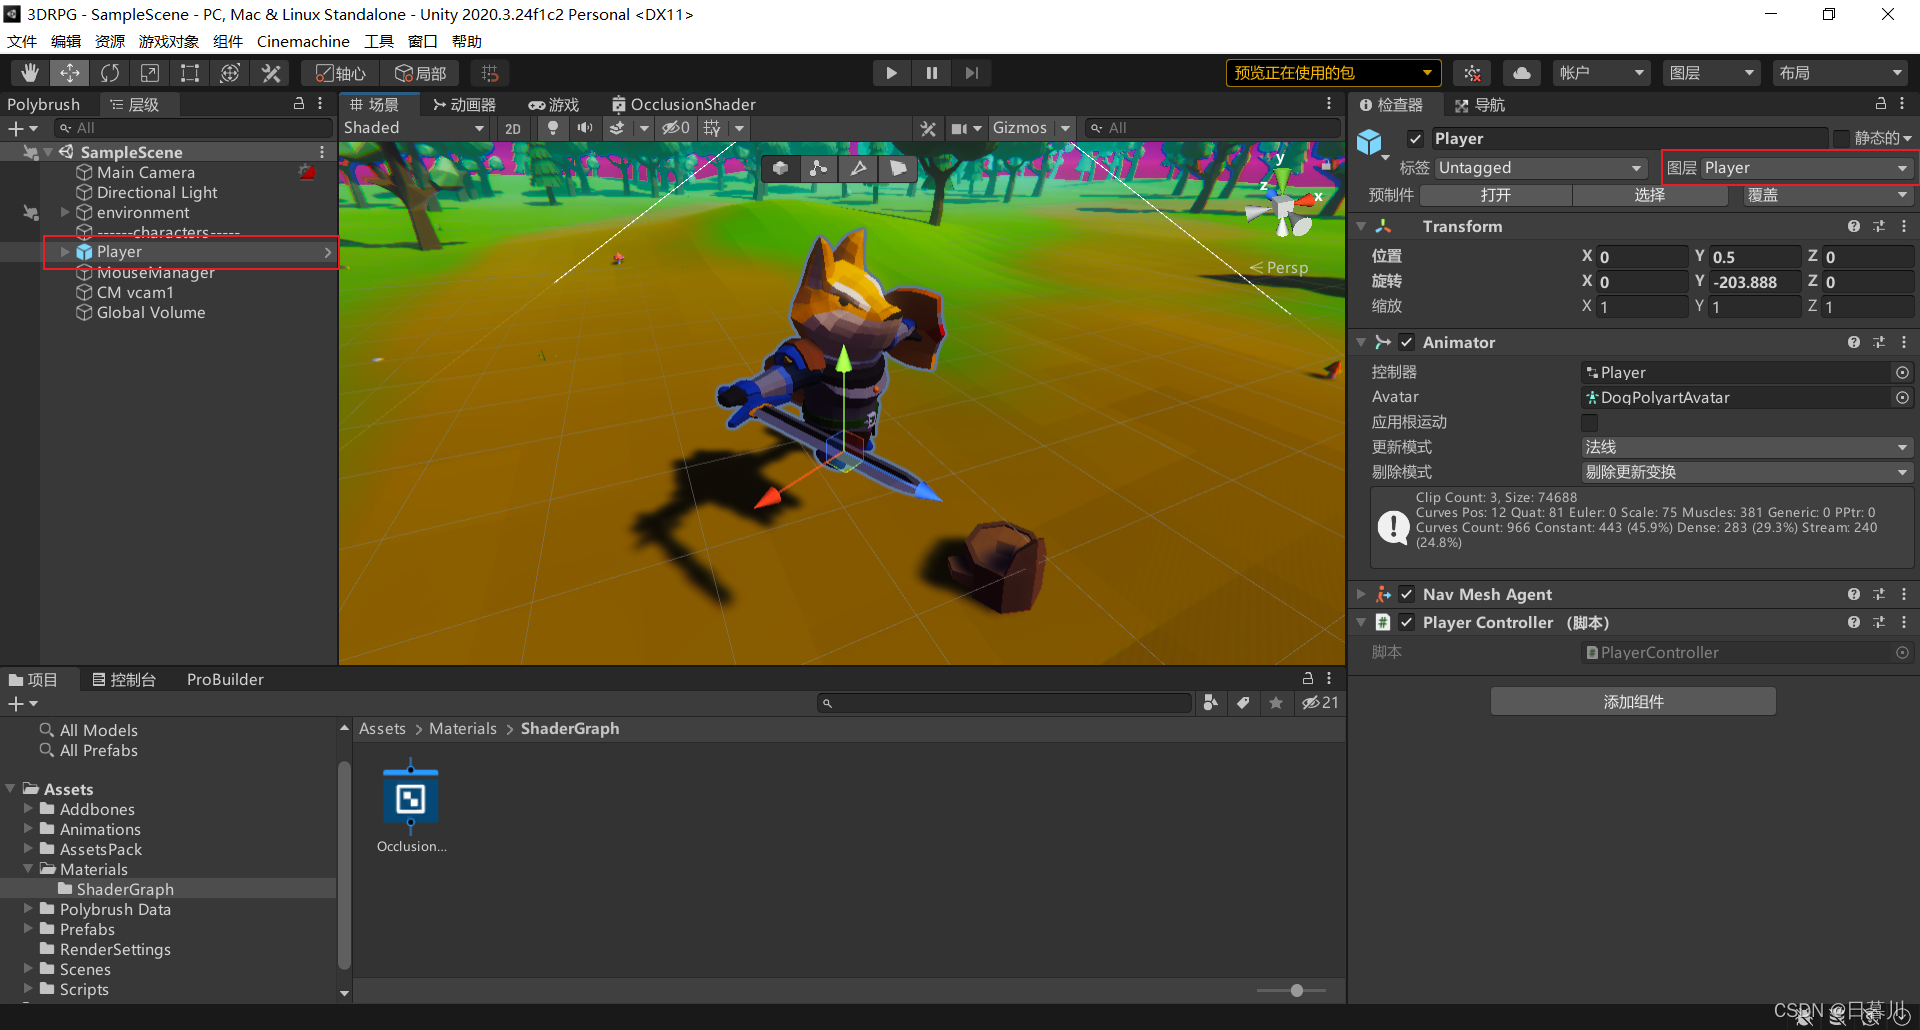This screenshot has width=1920, height=1030.
Task: Open the Tag dropdown showing Untagged
Action: 1541,168
